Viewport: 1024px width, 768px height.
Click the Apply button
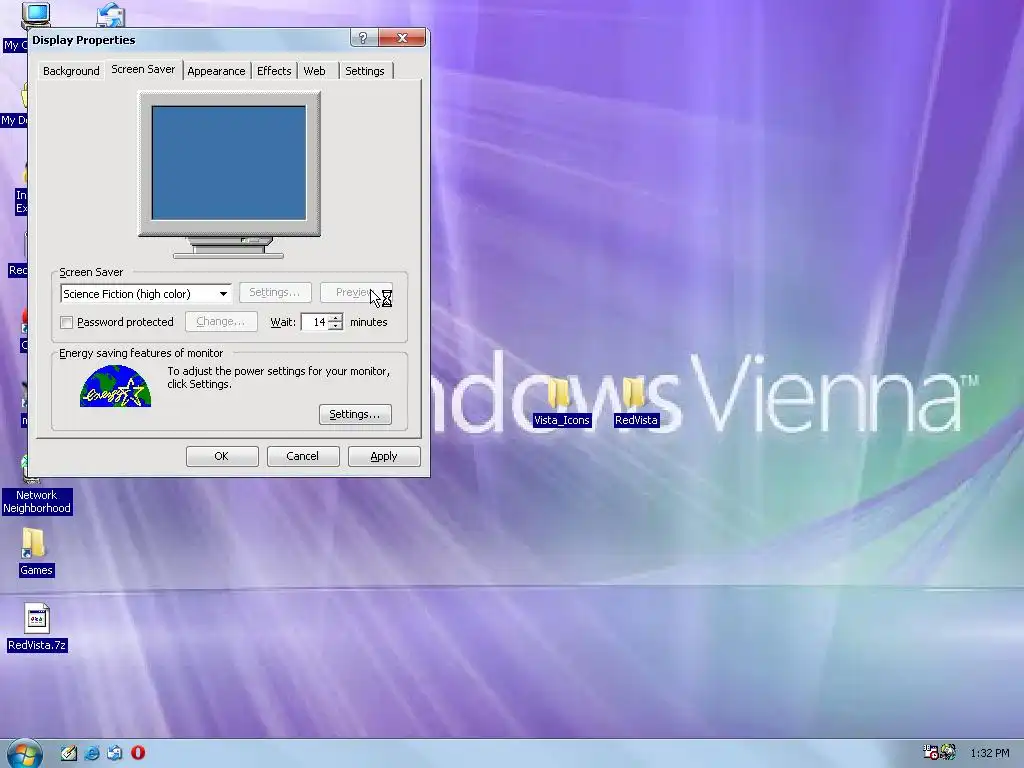click(384, 456)
